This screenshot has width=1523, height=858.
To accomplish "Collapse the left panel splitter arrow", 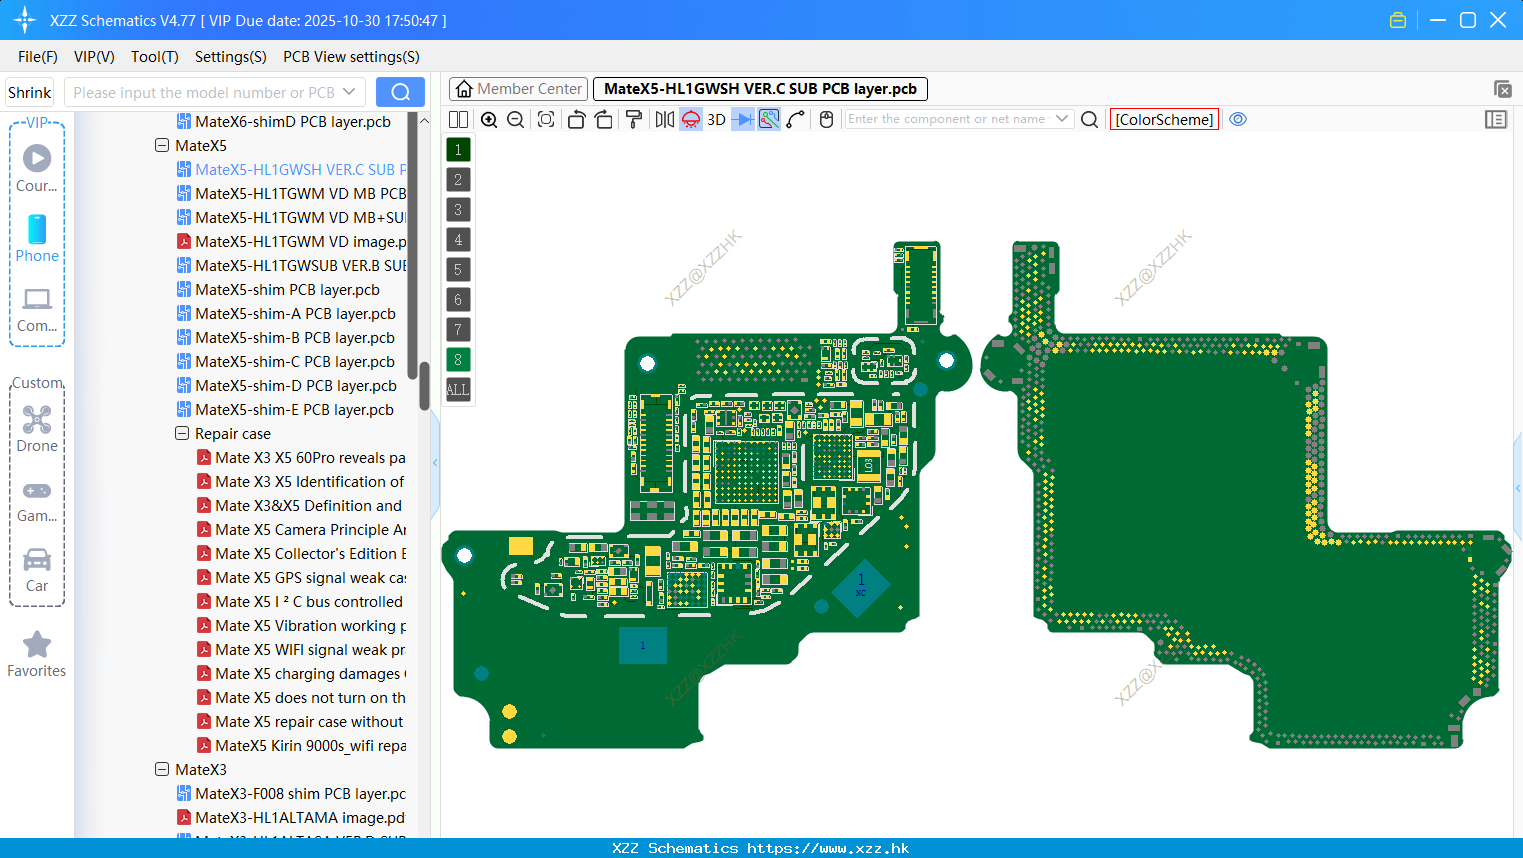I will point(435,462).
